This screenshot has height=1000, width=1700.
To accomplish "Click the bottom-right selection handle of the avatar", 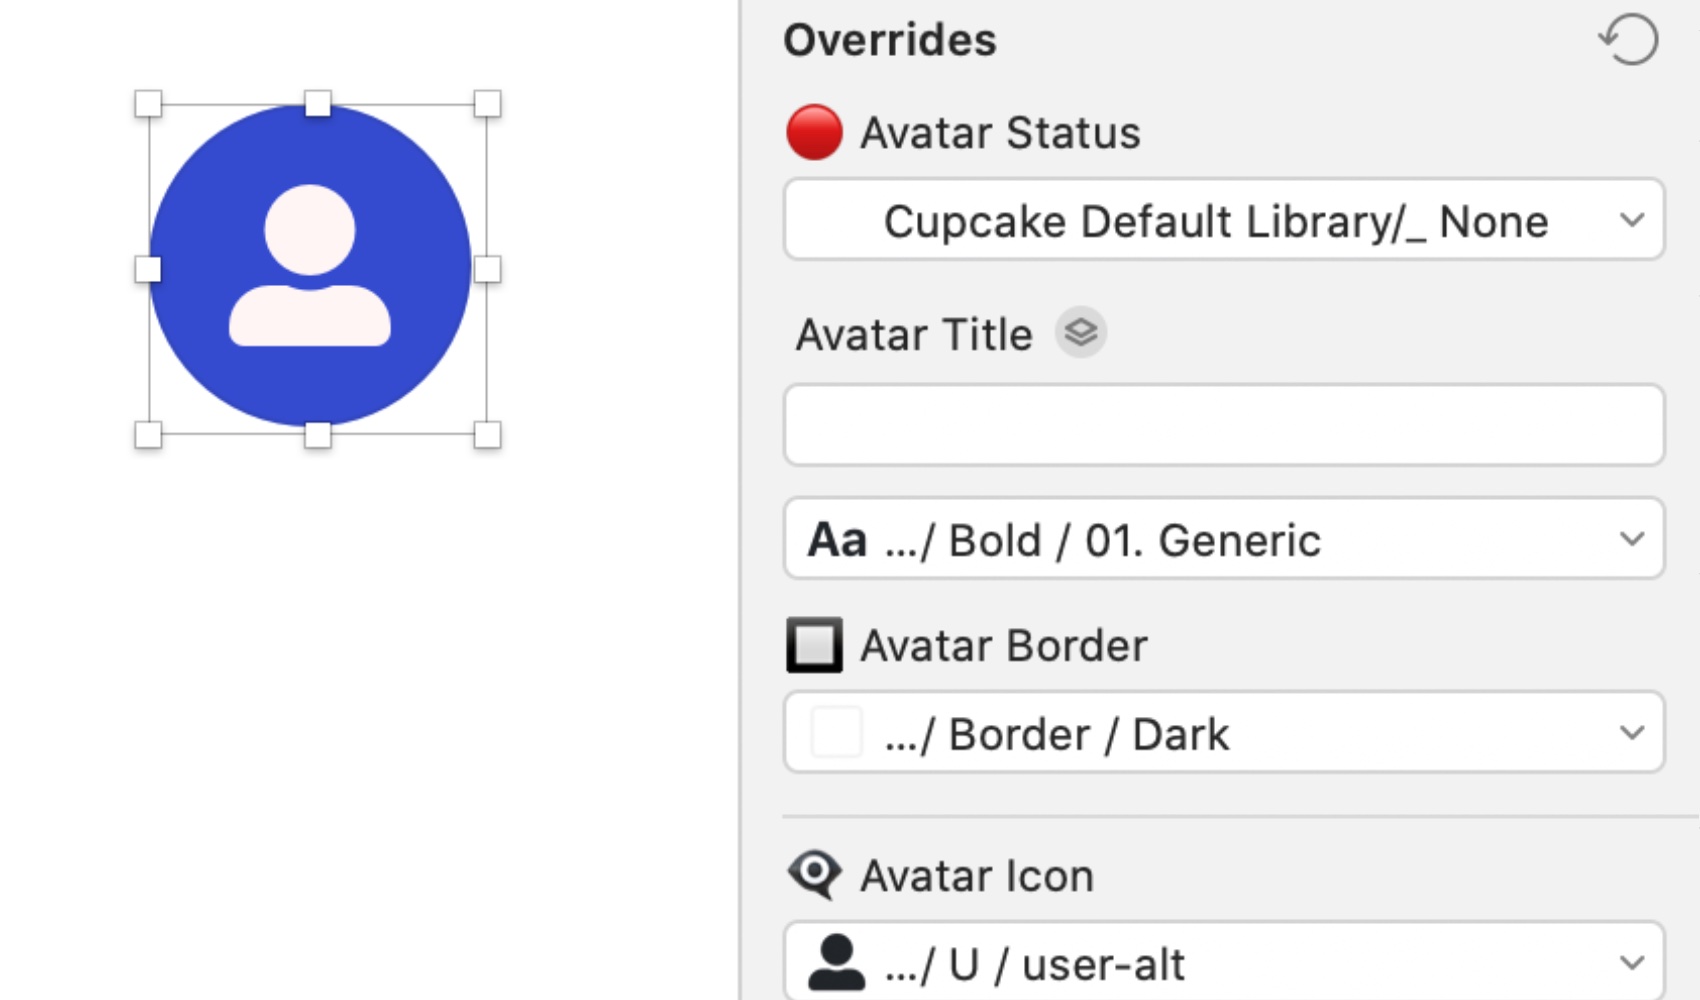I will (487, 435).
